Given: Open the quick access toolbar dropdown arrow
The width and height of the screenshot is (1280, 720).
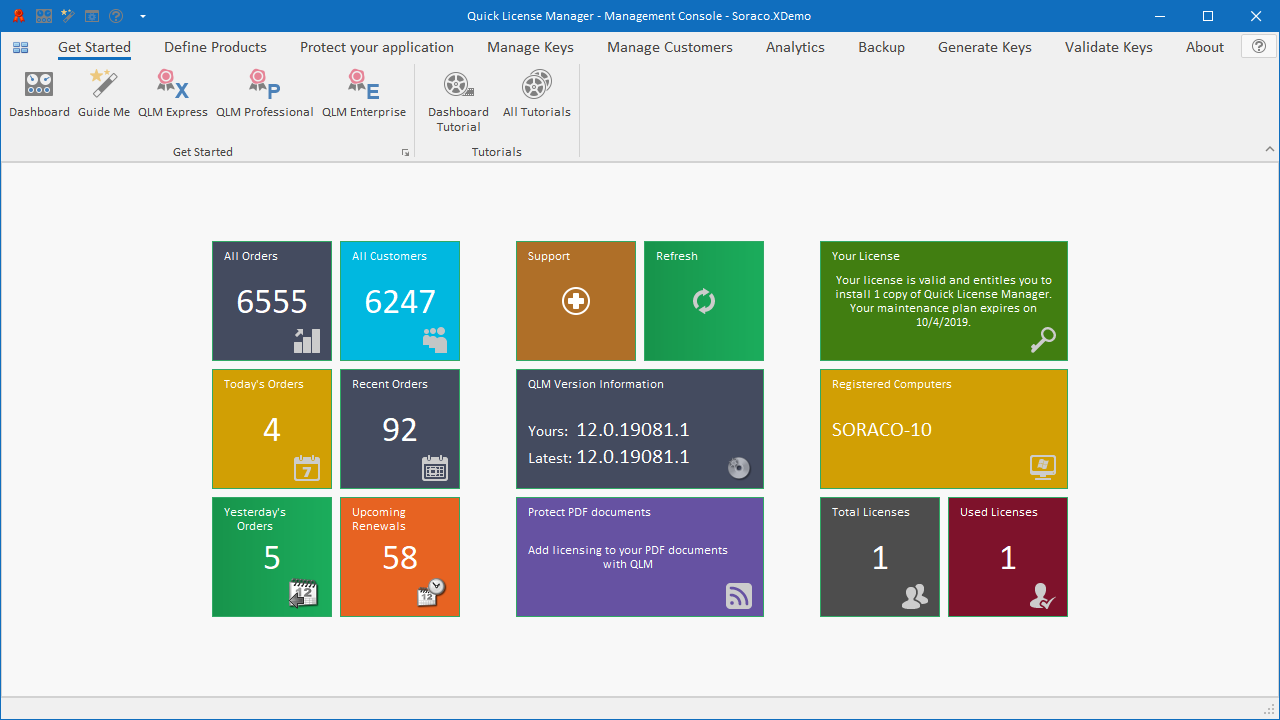Looking at the screenshot, I should (143, 17).
